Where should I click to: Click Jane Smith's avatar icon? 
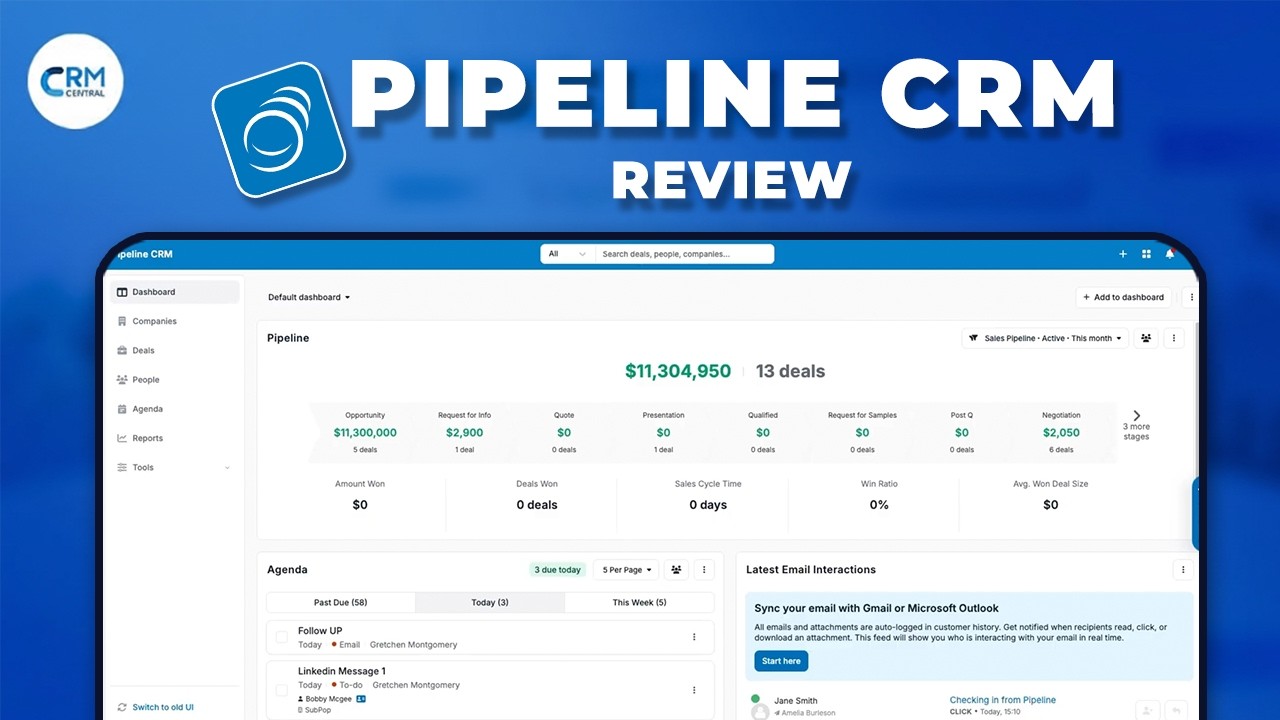point(760,712)
